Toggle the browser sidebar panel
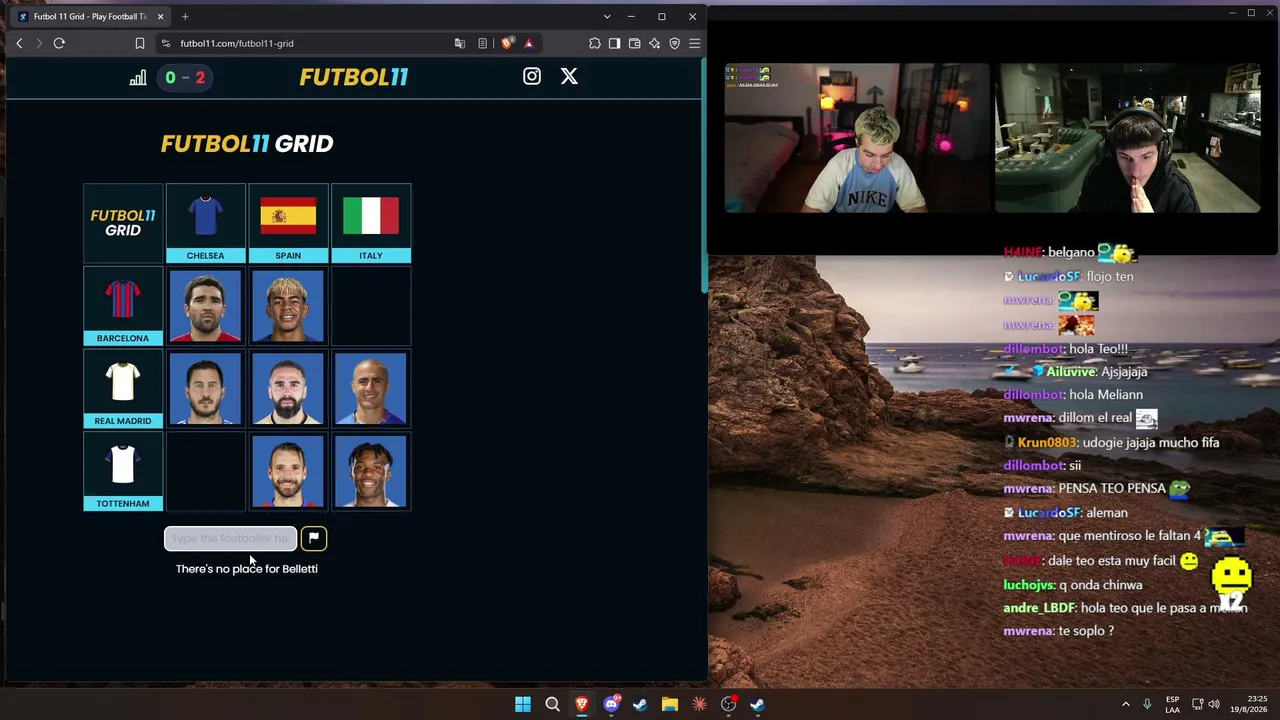Viewport: 1280px width, 720px height. (x=615, y=43)
